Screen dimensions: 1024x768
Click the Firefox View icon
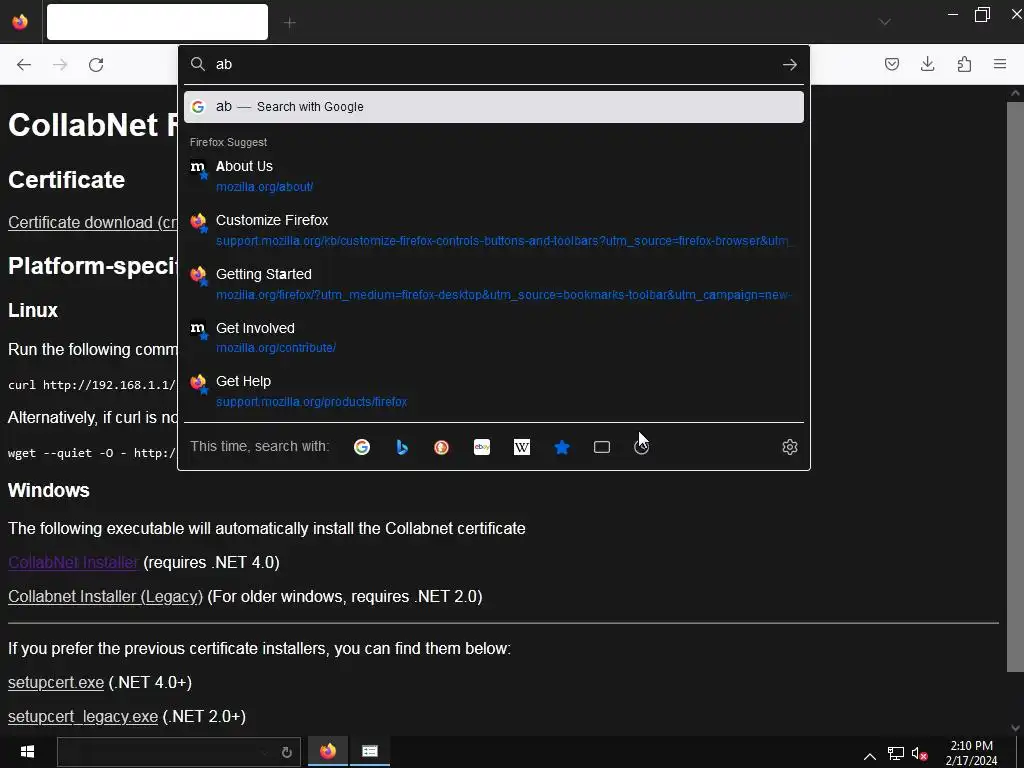(x=20, y=22)
